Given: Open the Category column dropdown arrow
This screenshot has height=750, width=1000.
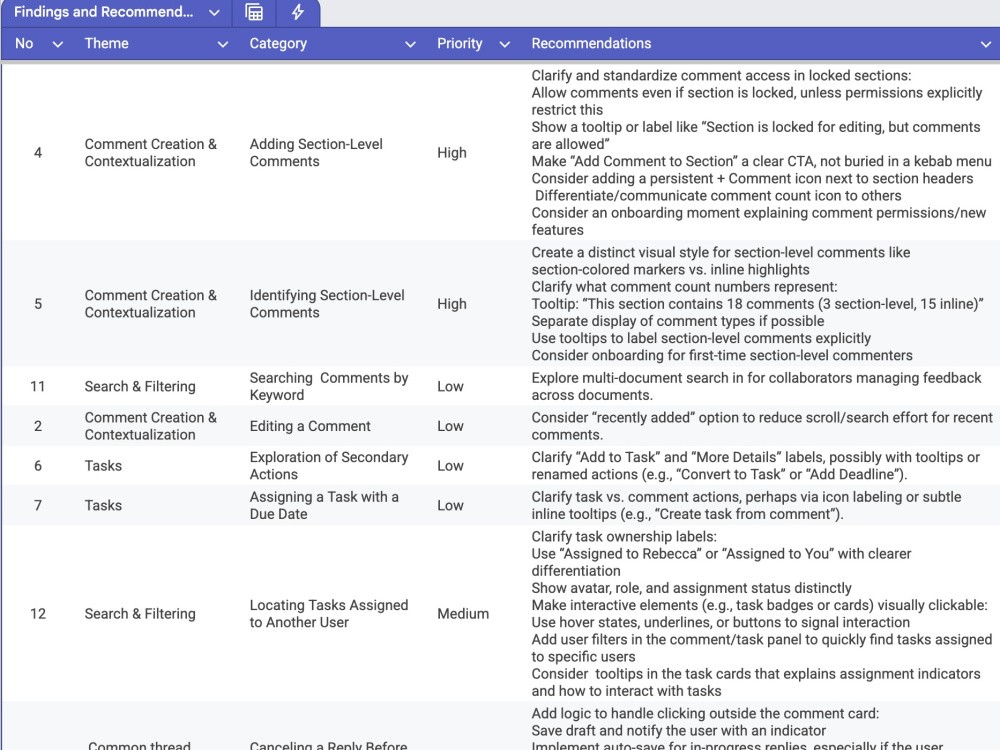Looking at the screenshot, I should (x=410, y=44).
